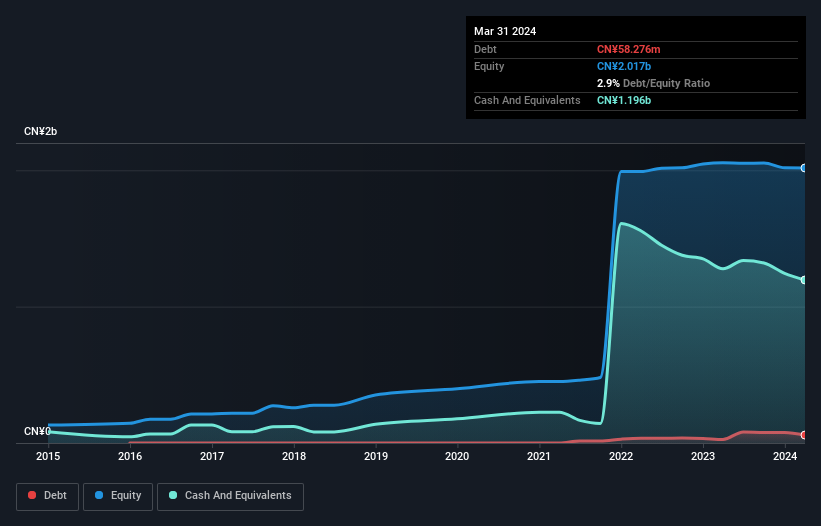Click the 2016 axis label
This screenshot has width=821, height=526.
130,456
